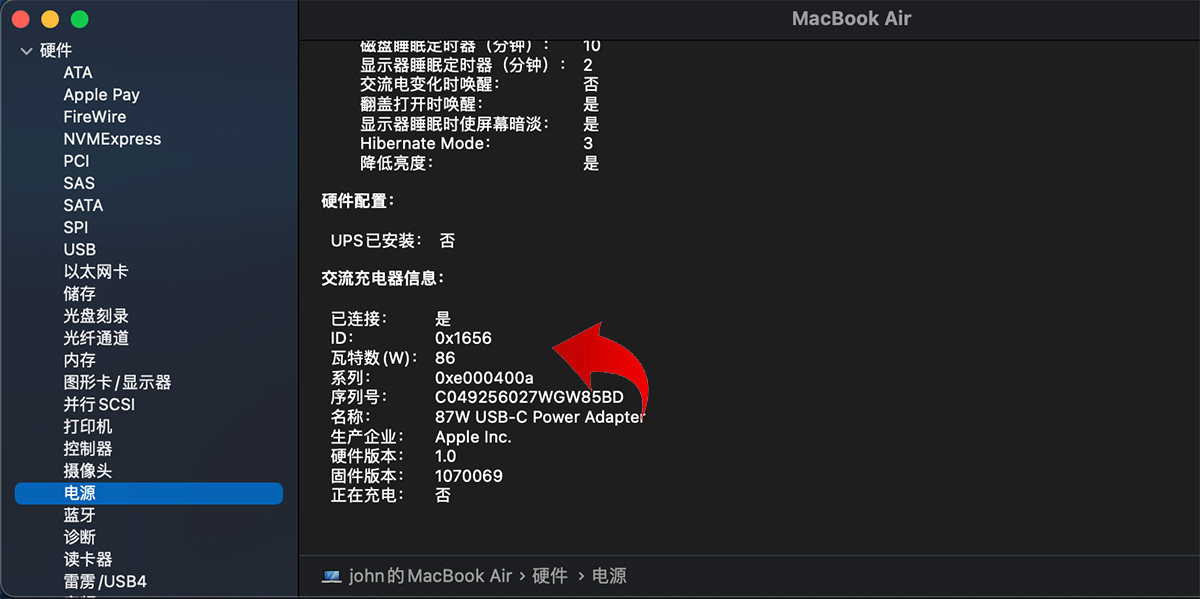Open 图形卡/显示器 section
Viewport: 1200px width, 599px height.
(117, 382)
